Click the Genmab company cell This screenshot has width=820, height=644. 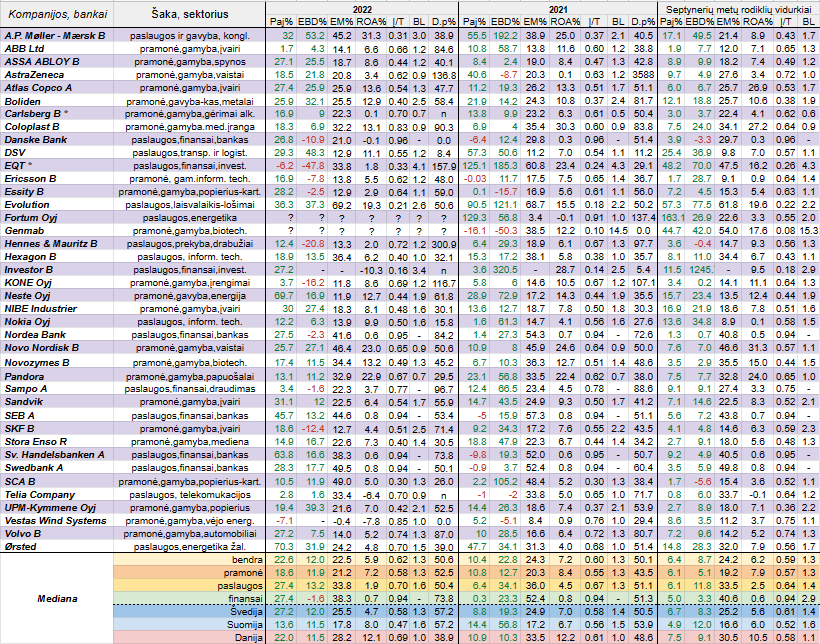pos(57,231)
